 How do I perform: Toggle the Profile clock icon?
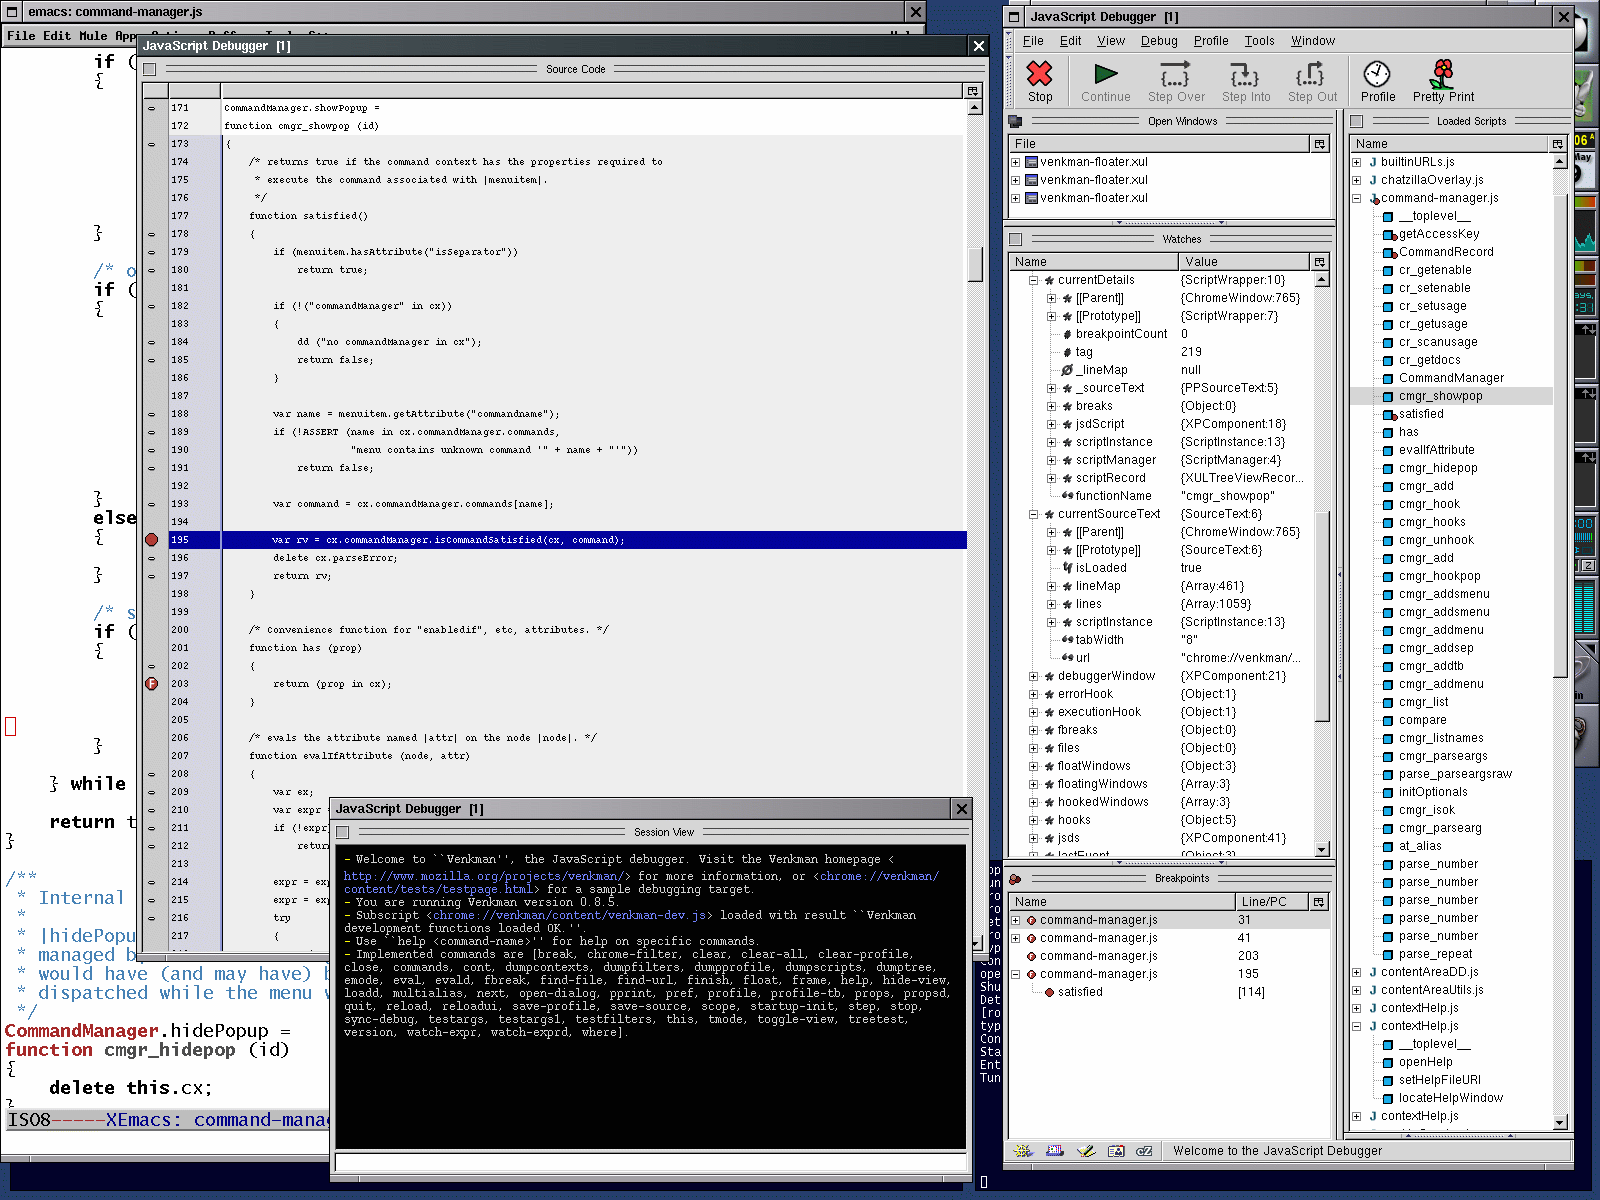1377,73
